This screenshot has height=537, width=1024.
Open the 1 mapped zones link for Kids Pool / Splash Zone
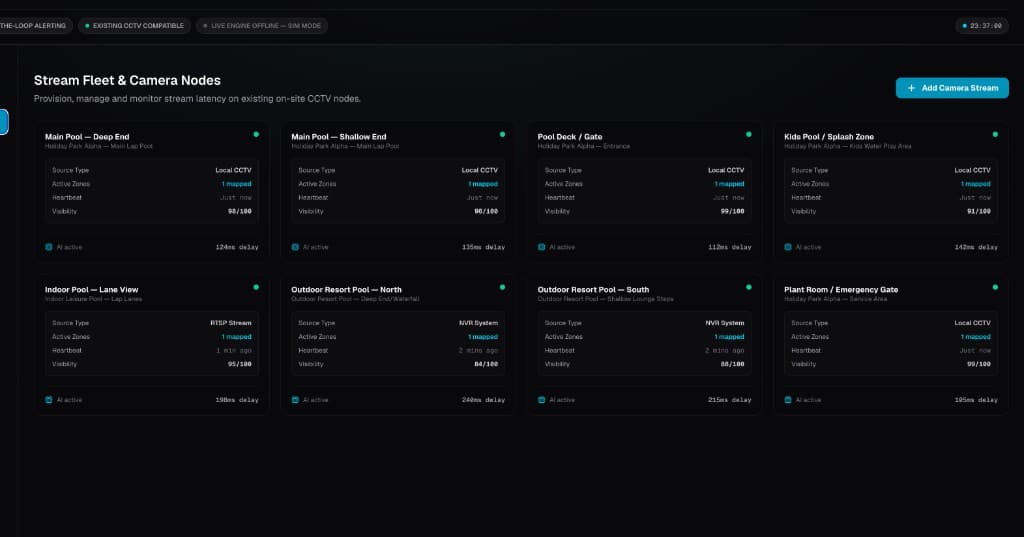[x=976, y=184]
